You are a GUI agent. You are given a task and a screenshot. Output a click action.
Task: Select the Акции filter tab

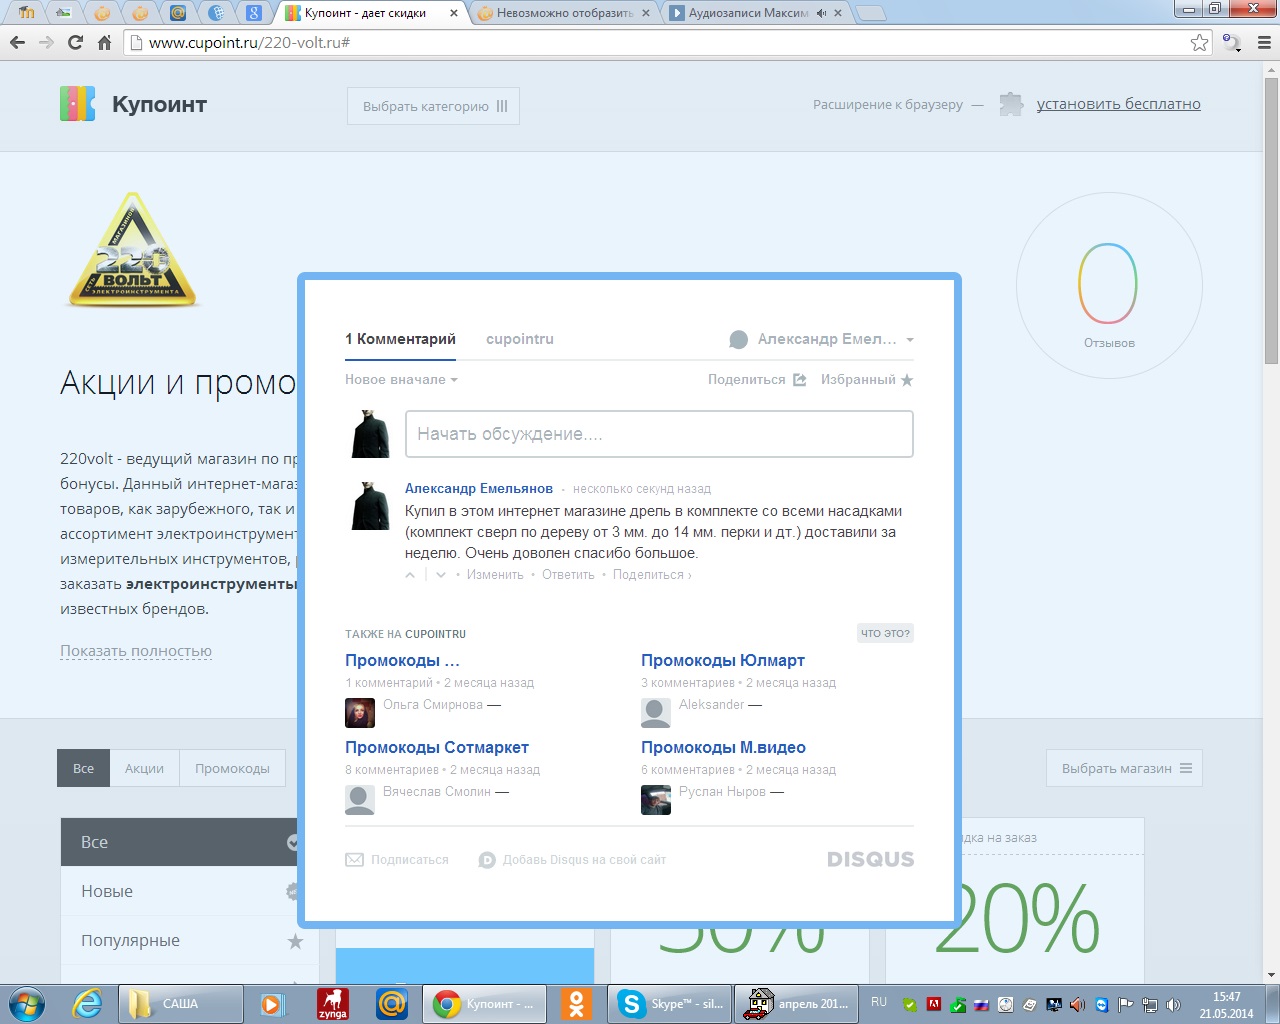144,768
